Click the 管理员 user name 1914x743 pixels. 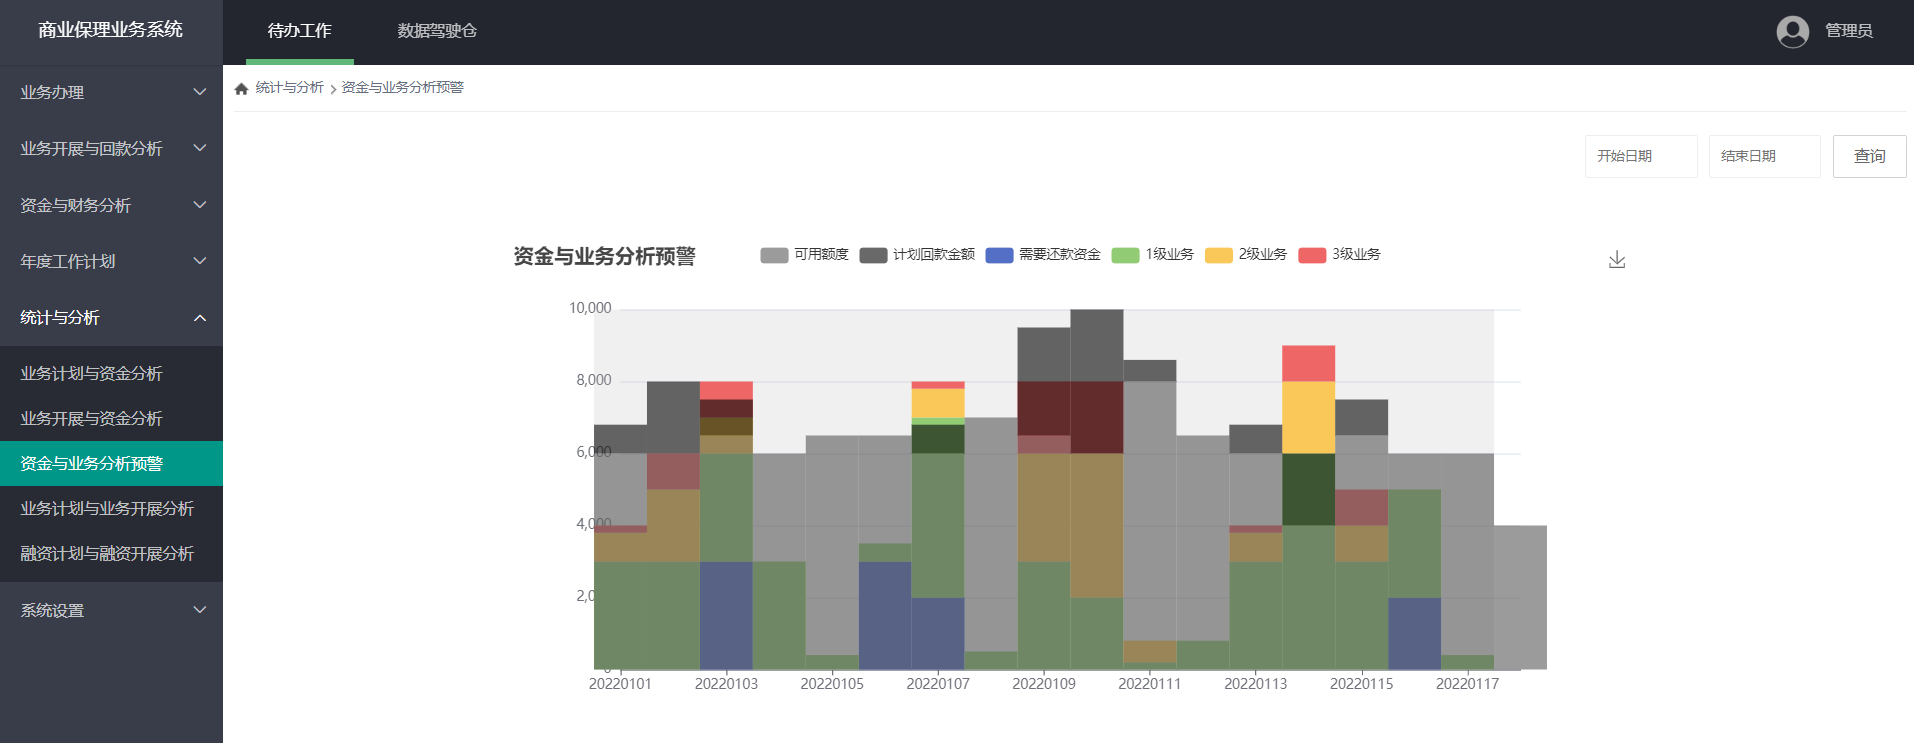[x=1848, y=31]
